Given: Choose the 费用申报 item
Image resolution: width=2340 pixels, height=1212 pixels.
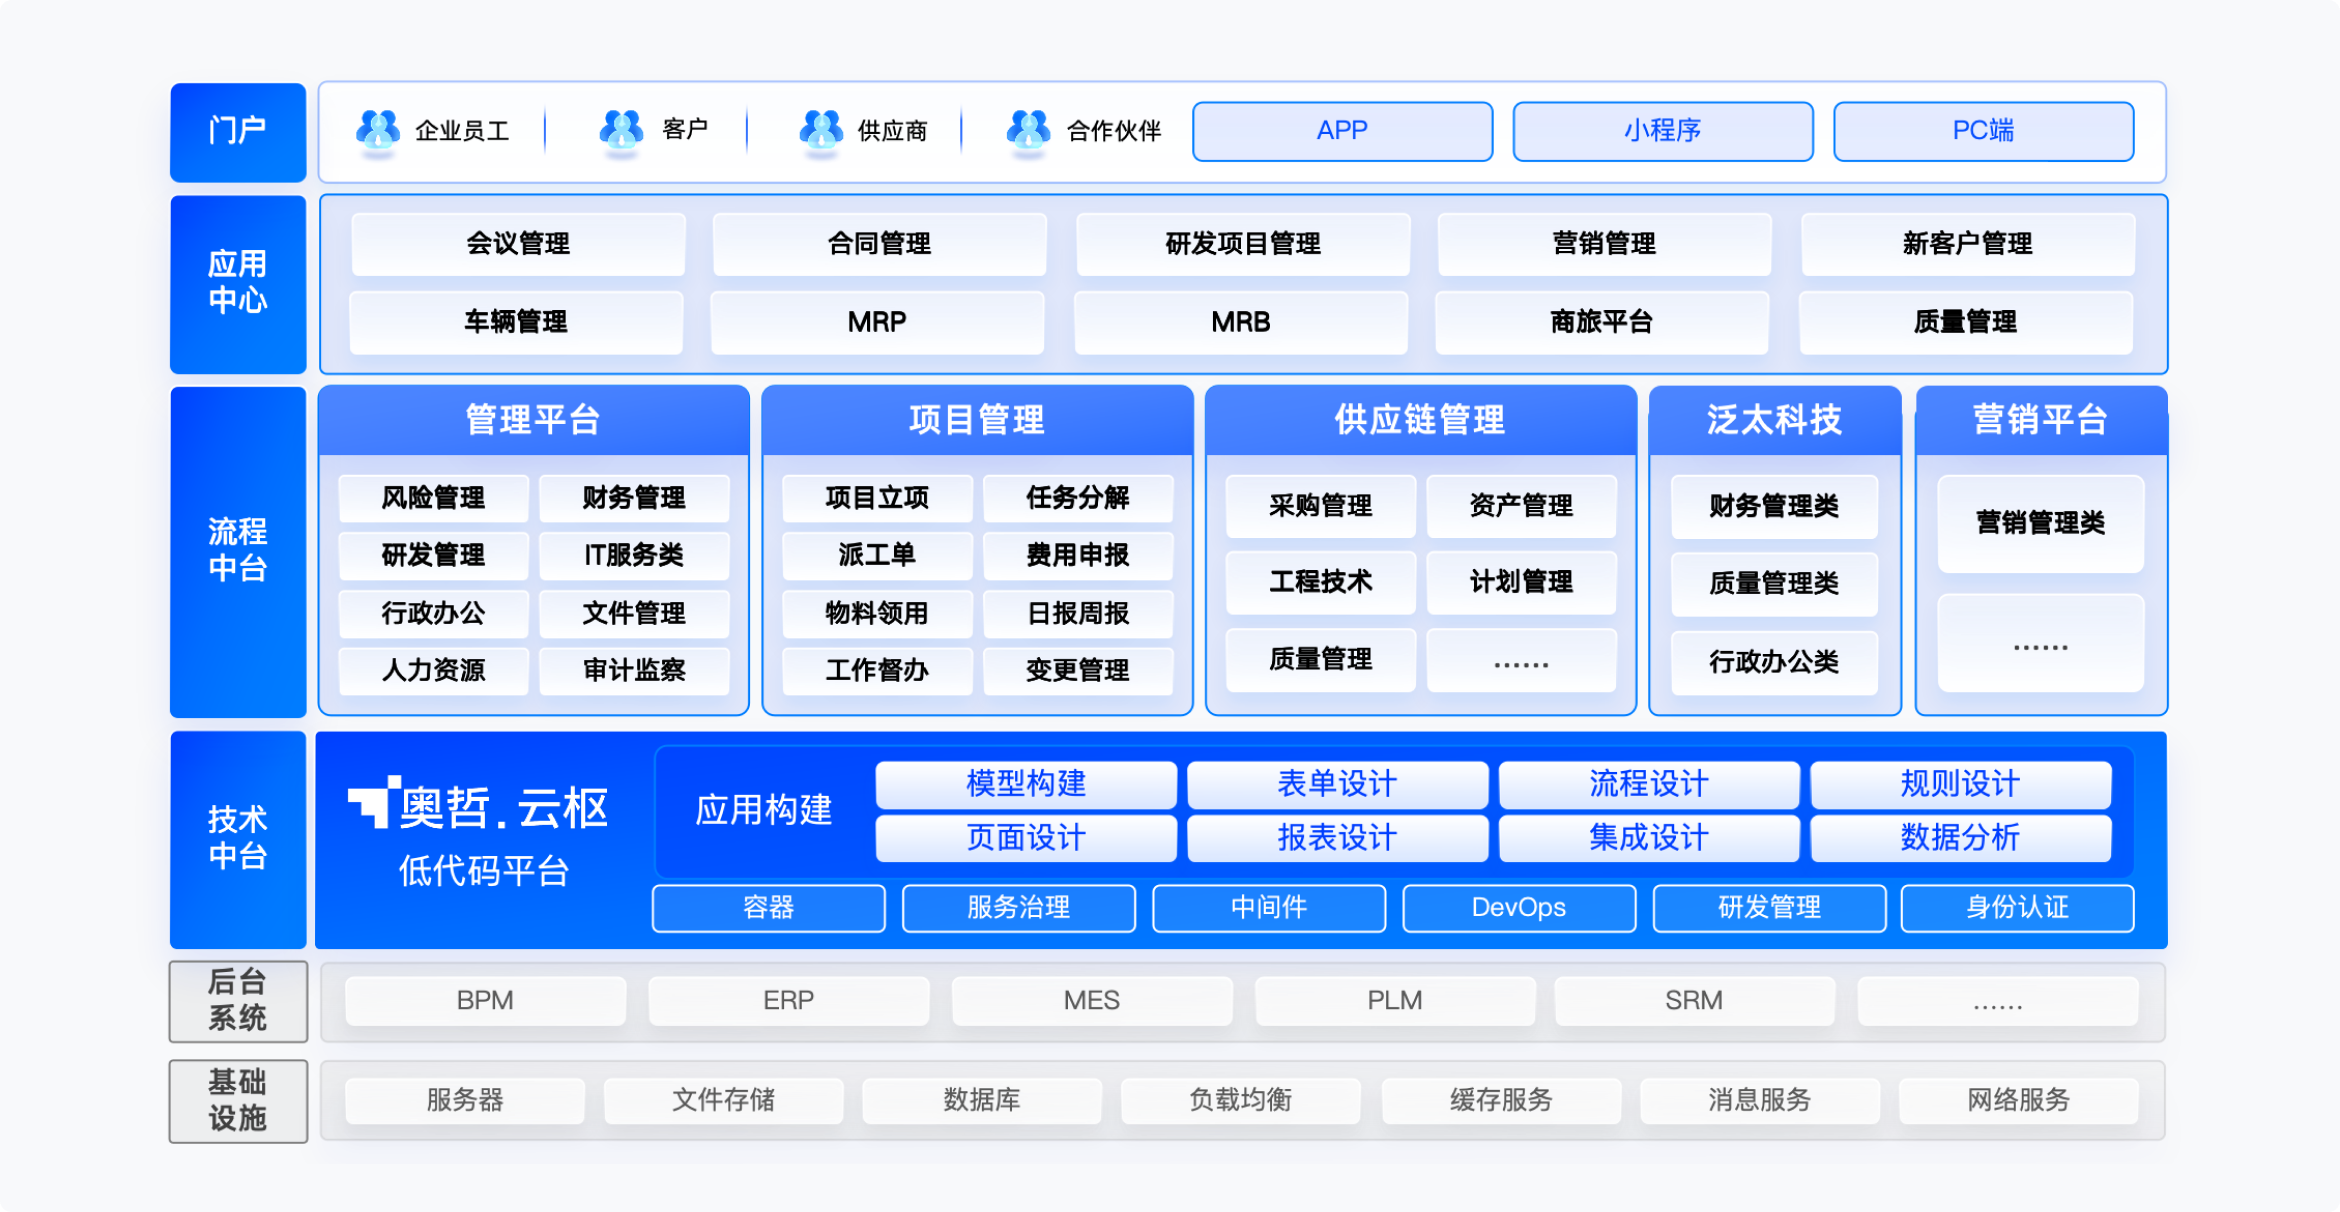Looking at the screenshot, I should pos(1078,555).
